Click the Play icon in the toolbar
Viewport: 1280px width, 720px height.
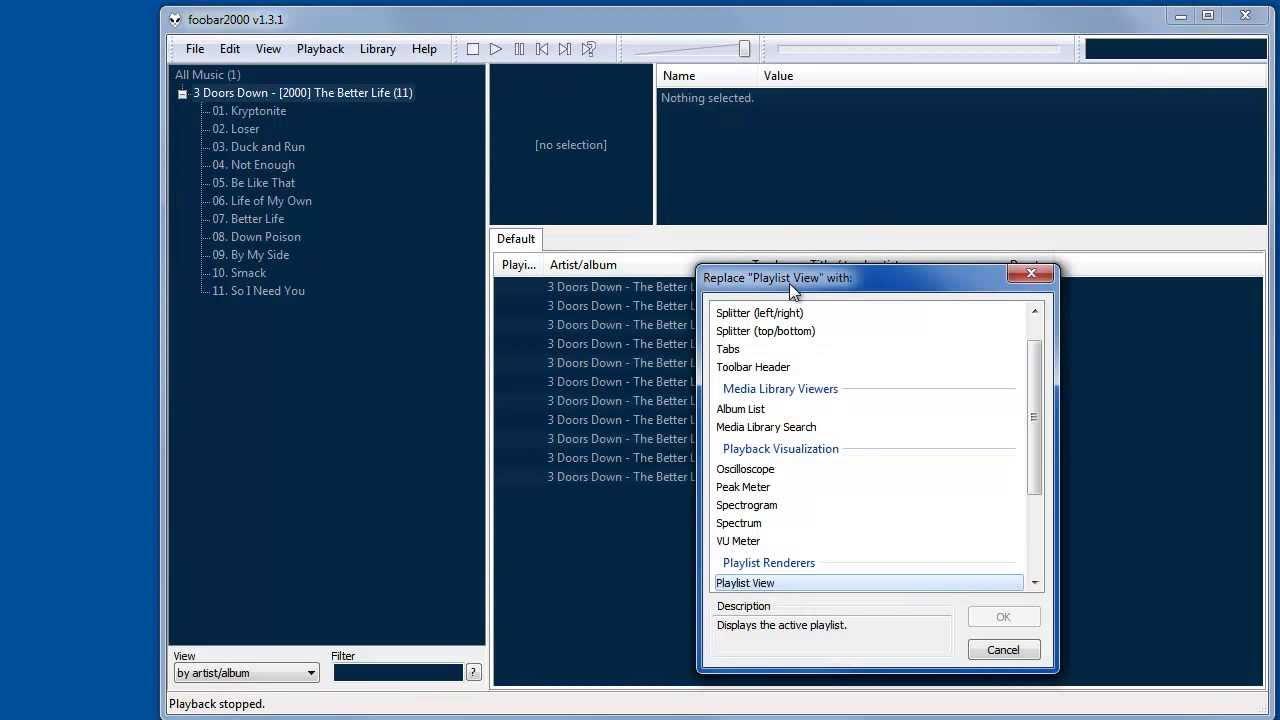[x=495, y=48]
